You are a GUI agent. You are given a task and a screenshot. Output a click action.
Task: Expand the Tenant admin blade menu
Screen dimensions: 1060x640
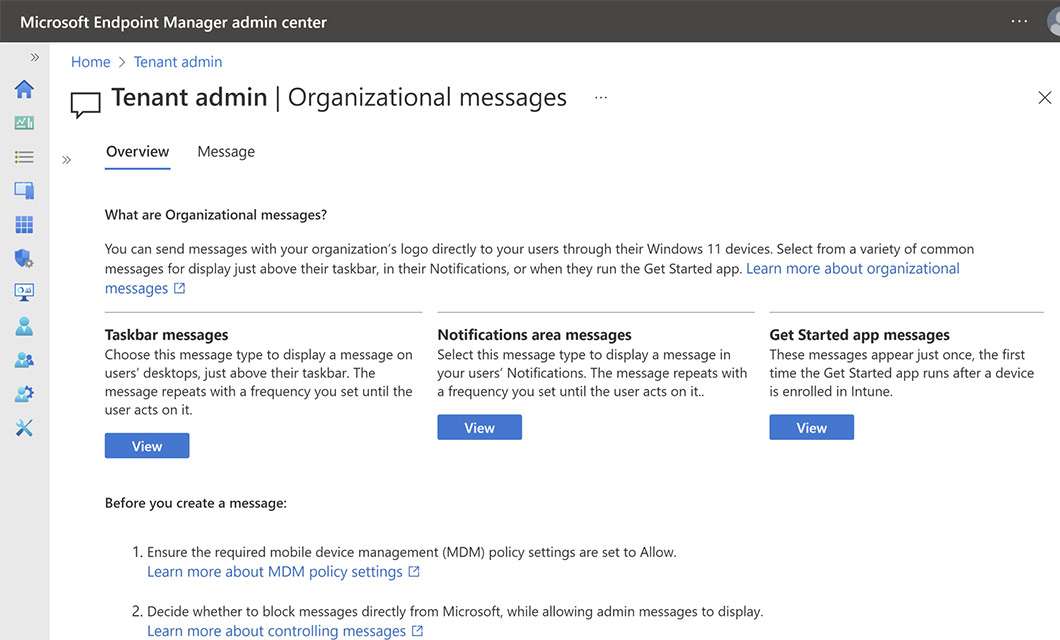67,160
